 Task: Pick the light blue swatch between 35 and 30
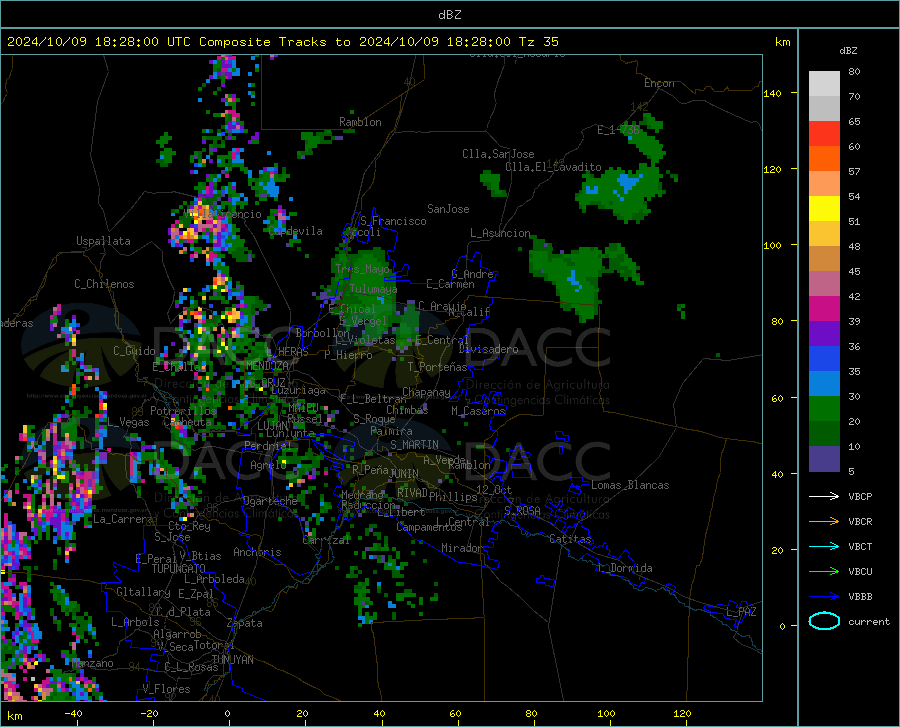[824, 384]
